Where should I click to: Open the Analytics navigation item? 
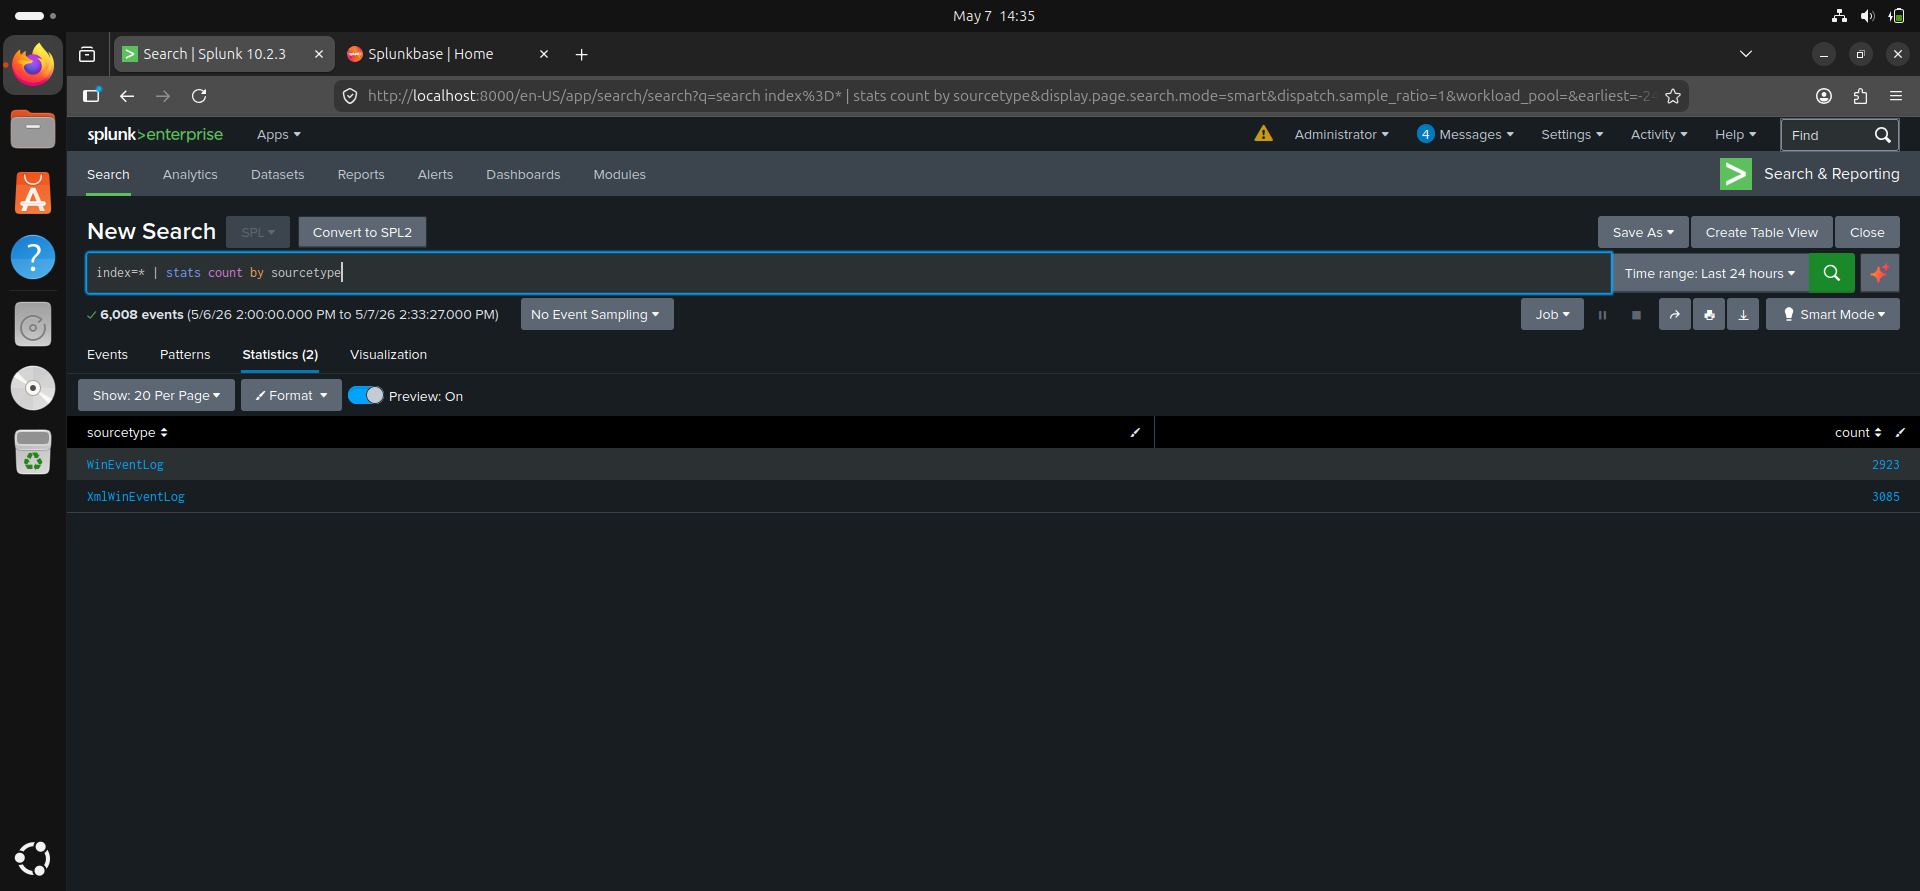(x=190, y=174)
